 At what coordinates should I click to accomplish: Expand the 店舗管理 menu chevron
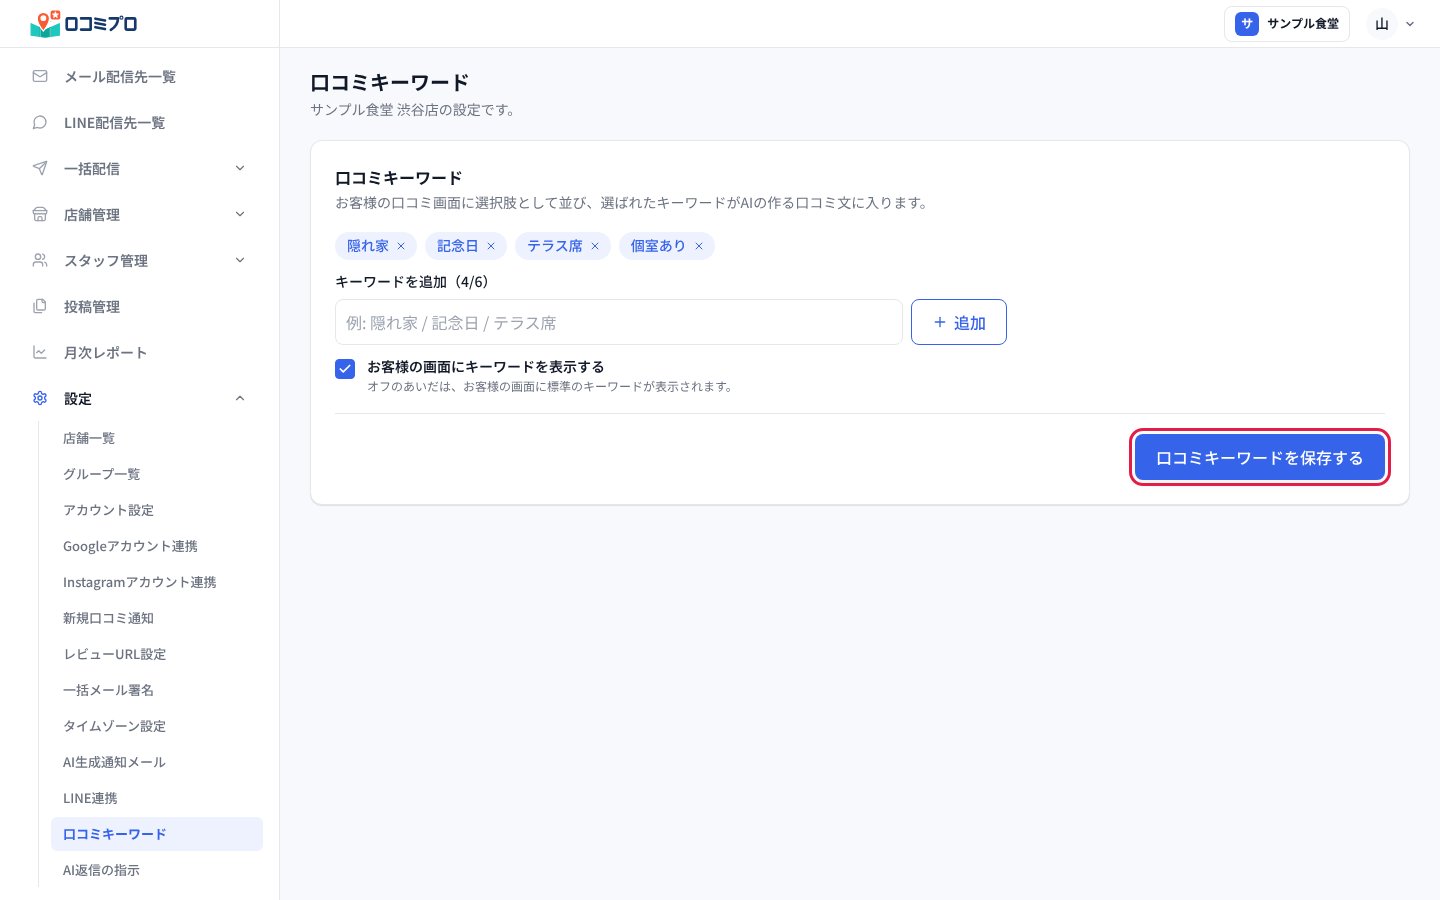240,214
